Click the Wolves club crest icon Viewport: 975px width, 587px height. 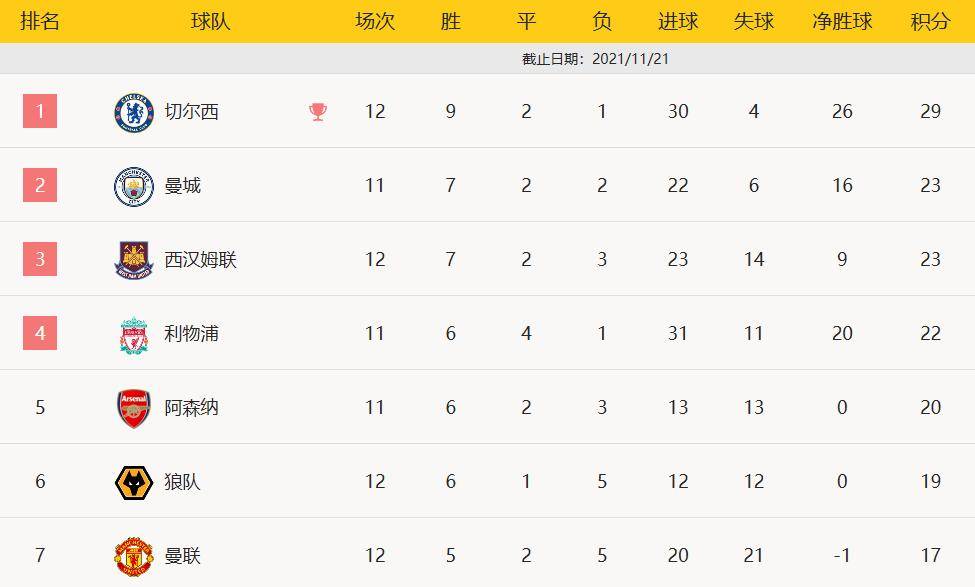point(133,482)
